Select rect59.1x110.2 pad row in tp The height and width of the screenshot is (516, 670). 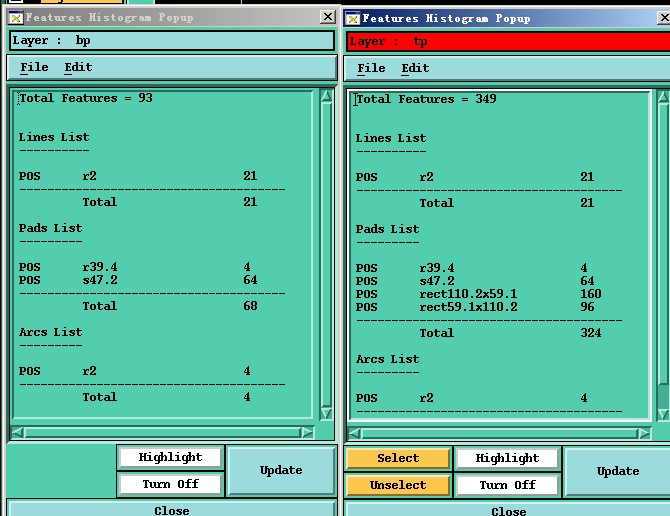[x=475, y=307]
